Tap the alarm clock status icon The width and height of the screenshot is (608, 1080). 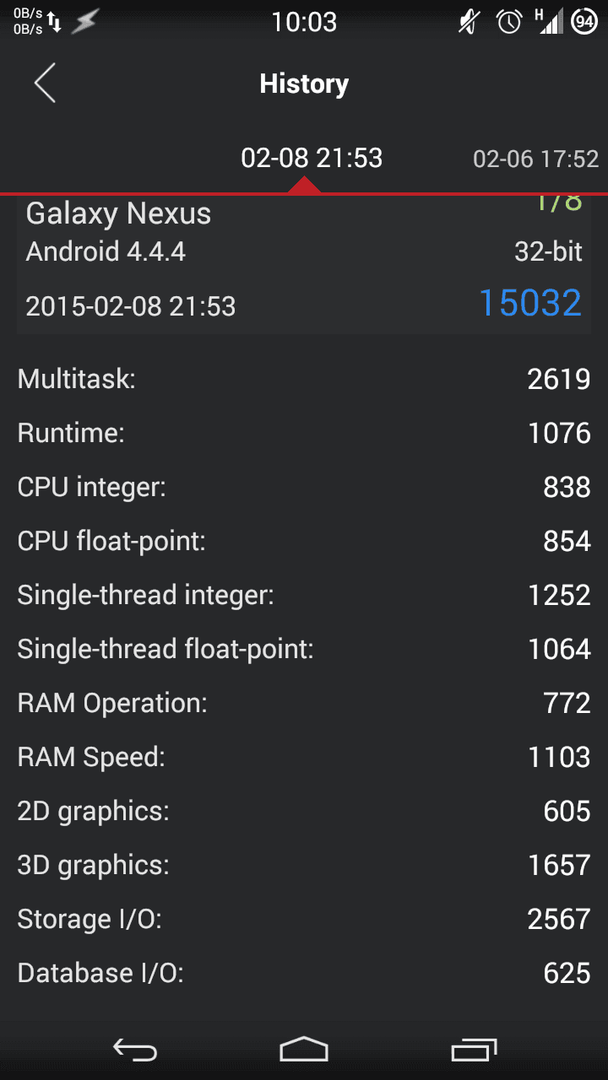pos(508,23)
